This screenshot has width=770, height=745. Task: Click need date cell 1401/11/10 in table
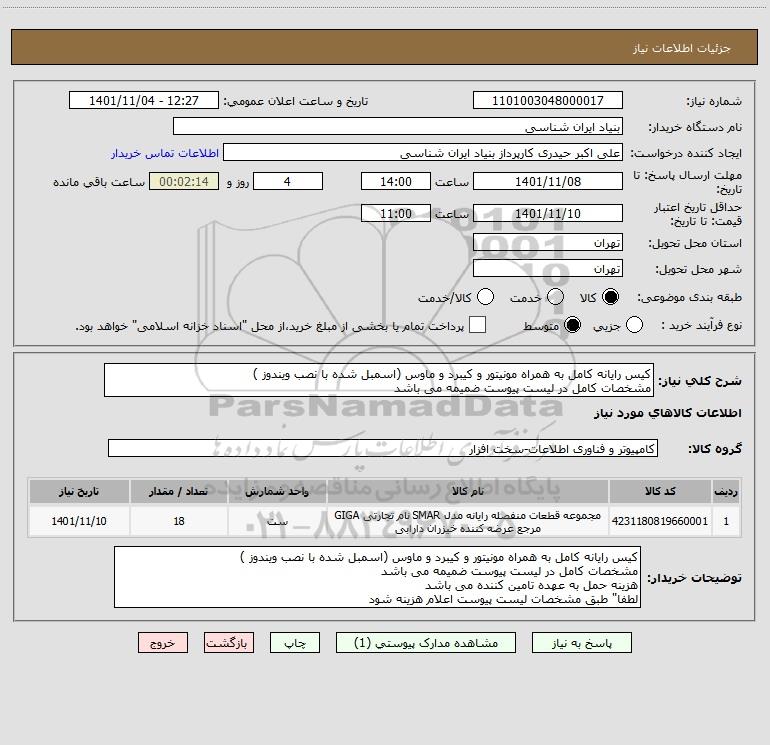tap(79, 521)
